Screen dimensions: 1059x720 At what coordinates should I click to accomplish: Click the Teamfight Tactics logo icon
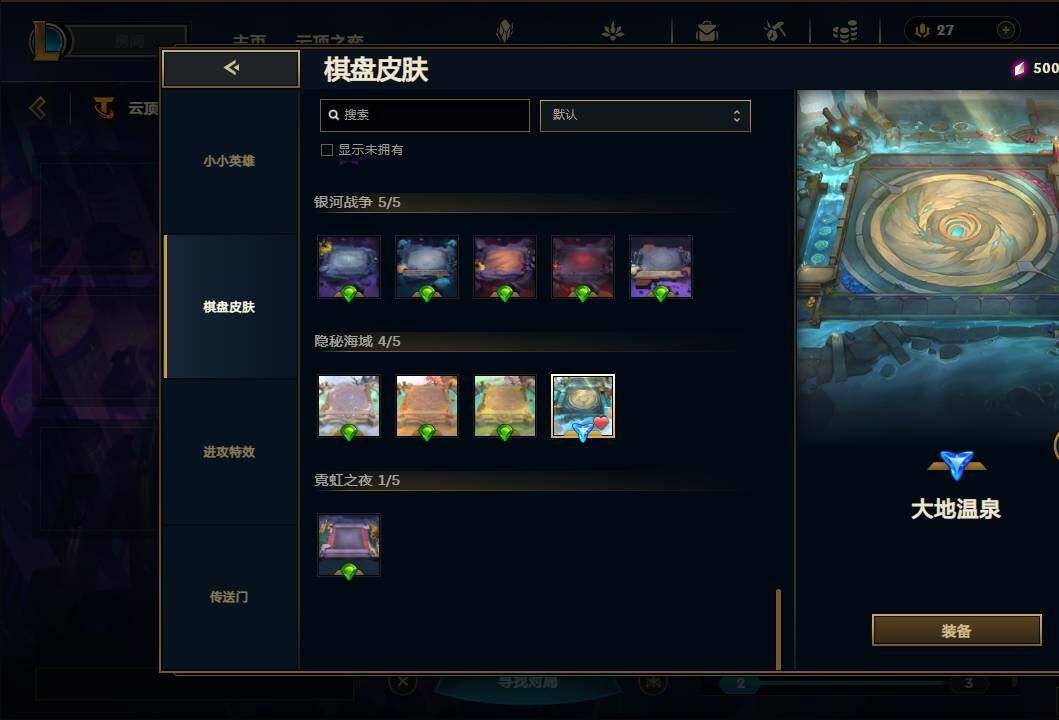coord(103,107)
